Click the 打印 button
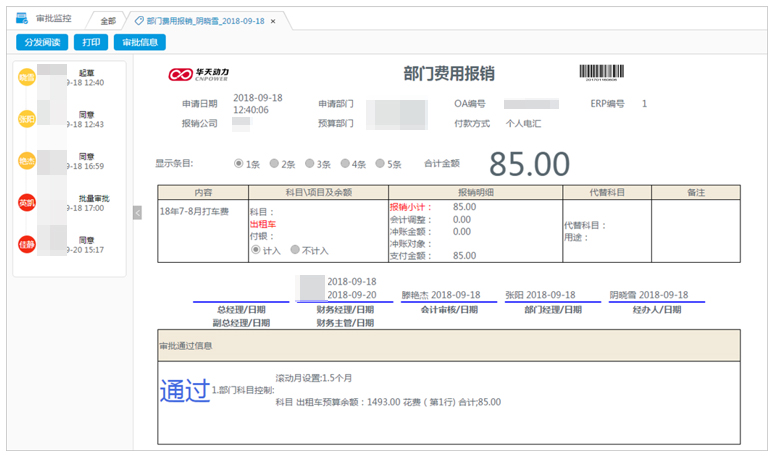 (91, 42)
